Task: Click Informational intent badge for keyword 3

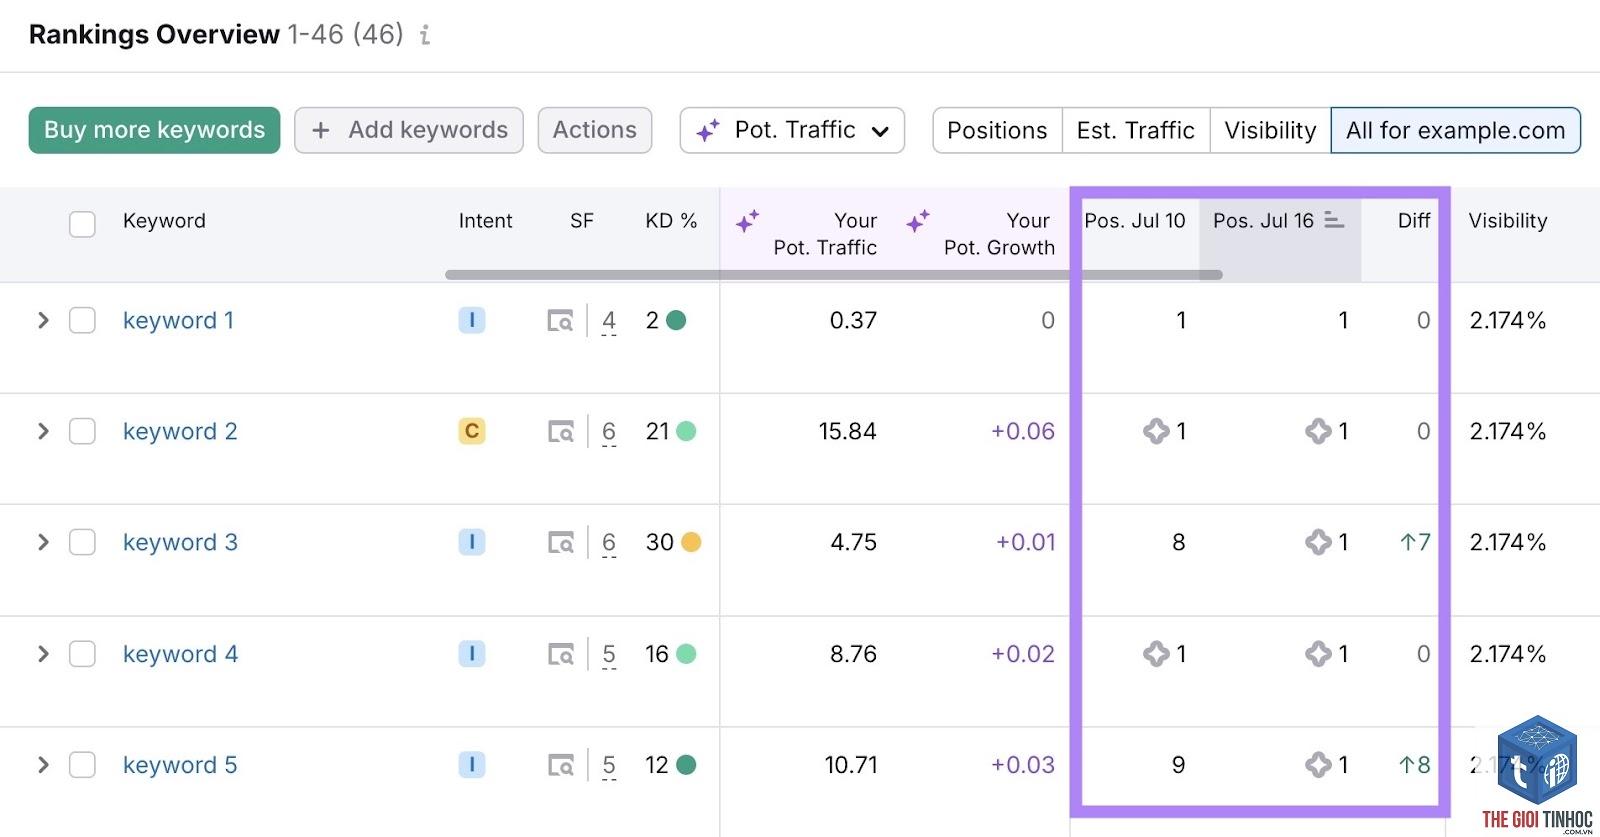Action: 472,542
